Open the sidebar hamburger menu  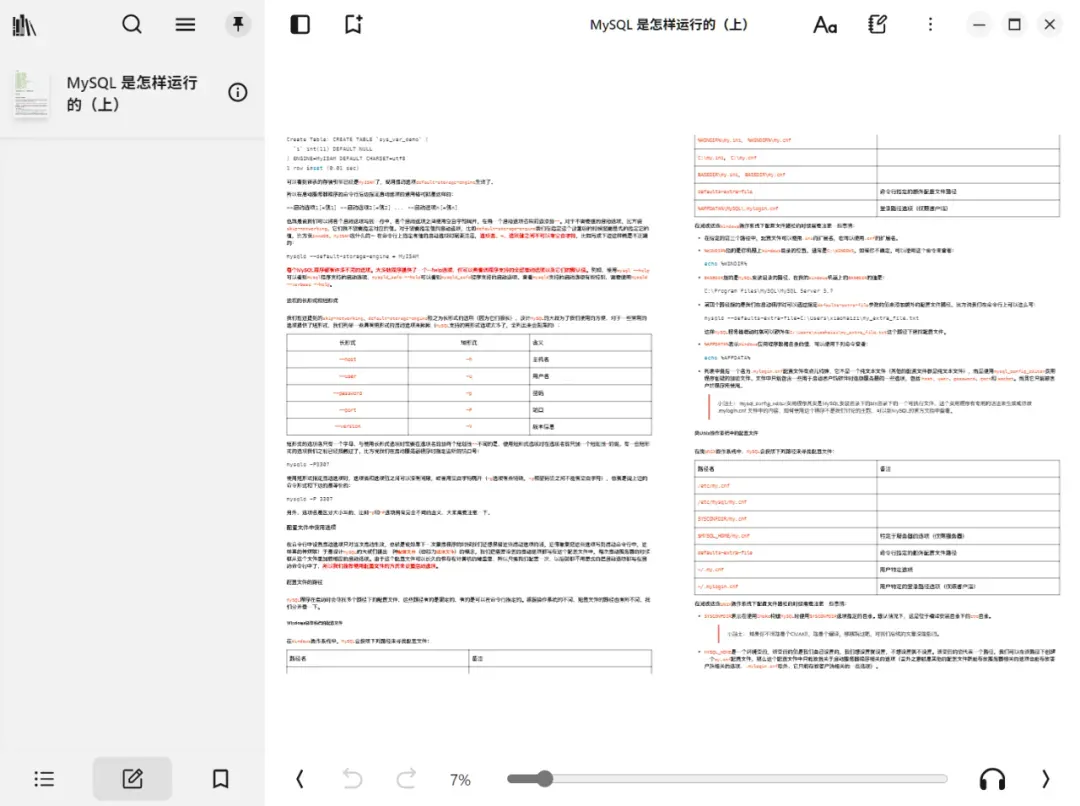(x=185, y=25)
